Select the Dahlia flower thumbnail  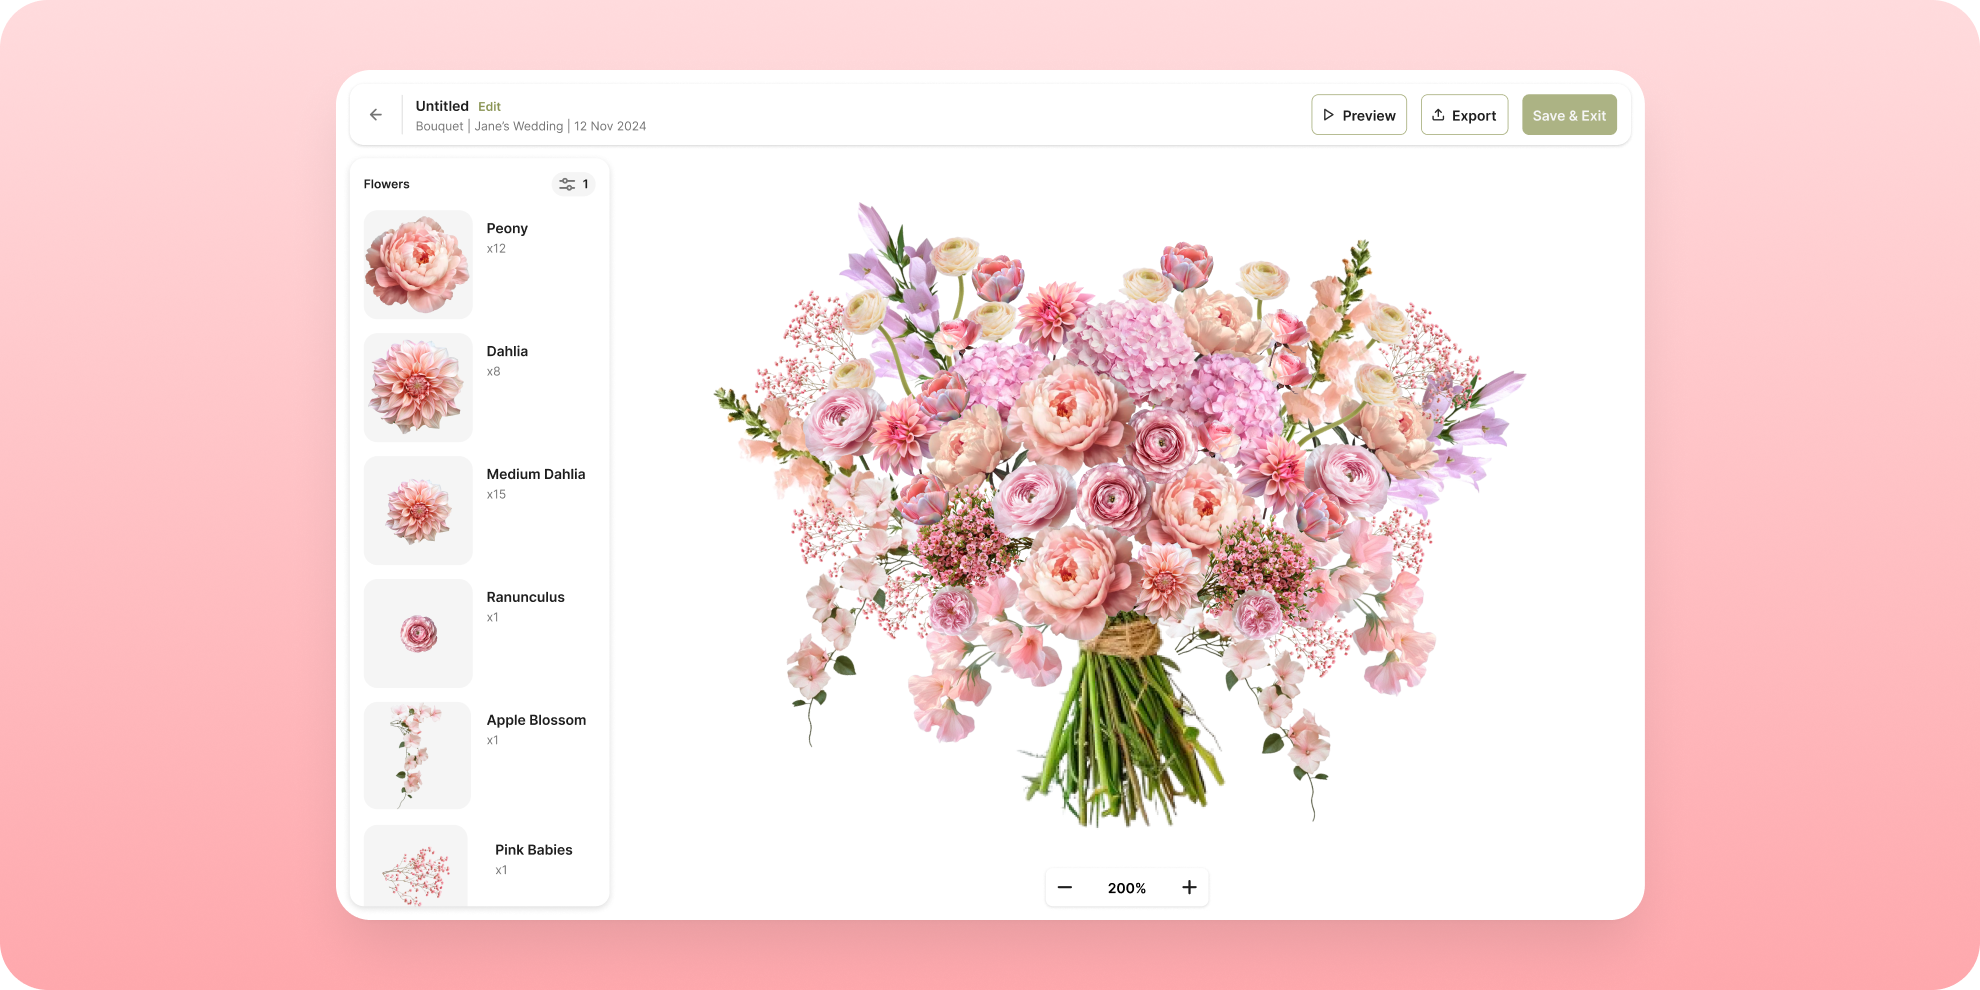[x=418, y=387]
